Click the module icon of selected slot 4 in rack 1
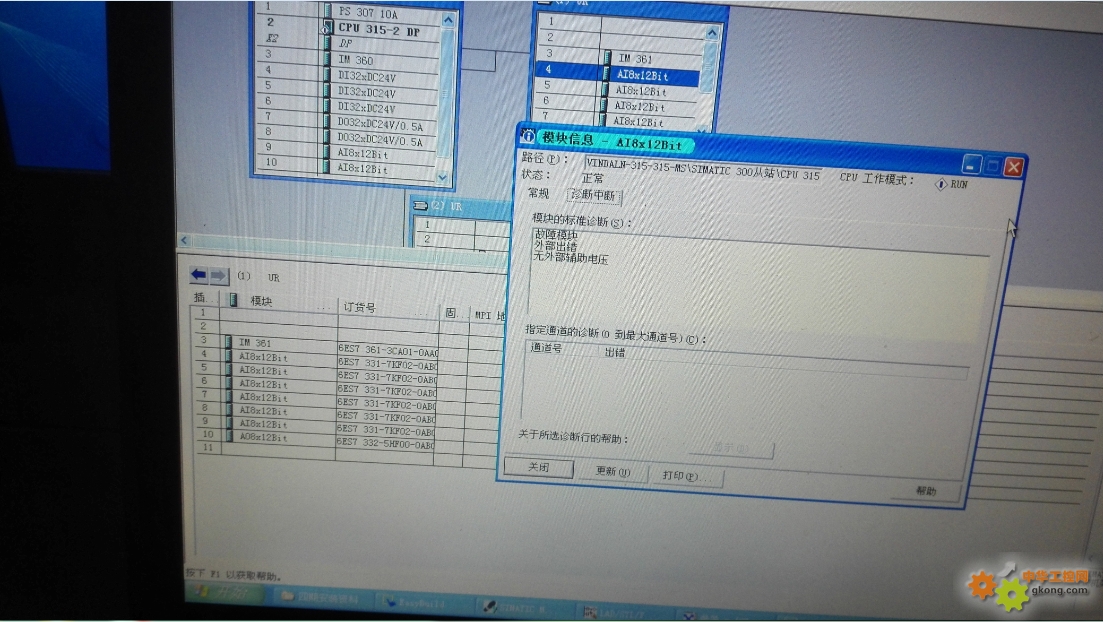This screenshot has height=622, width=1103. [x=606, y=73]
